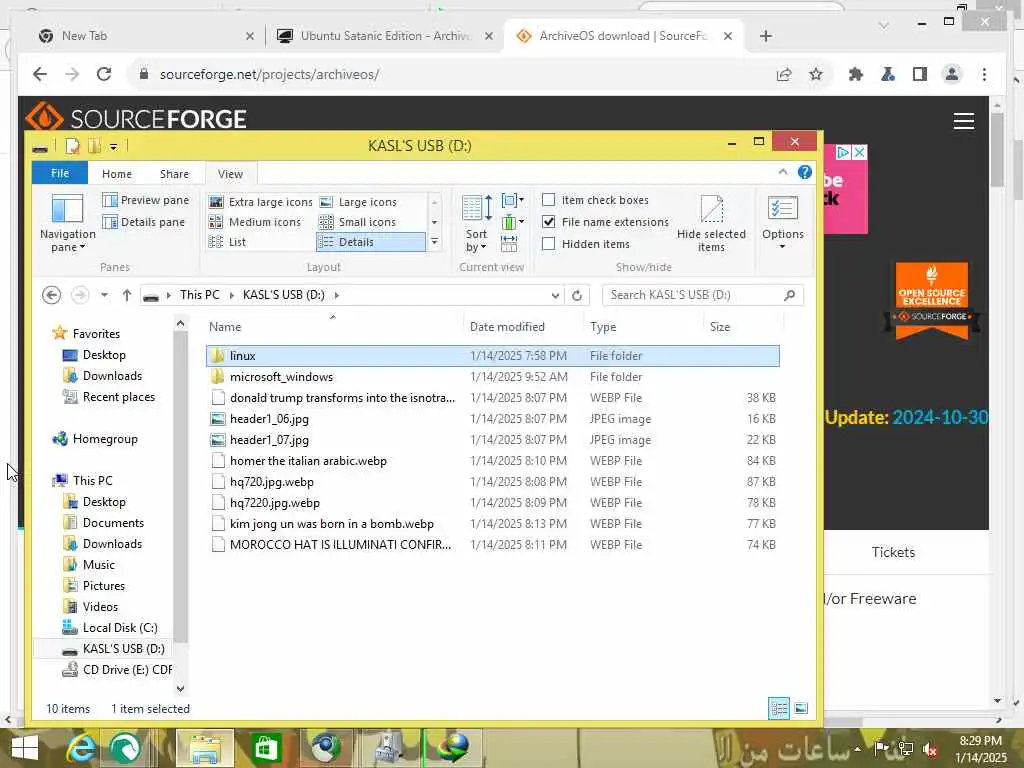Image resolution: width=1024 pixels, height=768 pixels.
Task: Choose Small icons layout
Action: (x=358, y=222)
